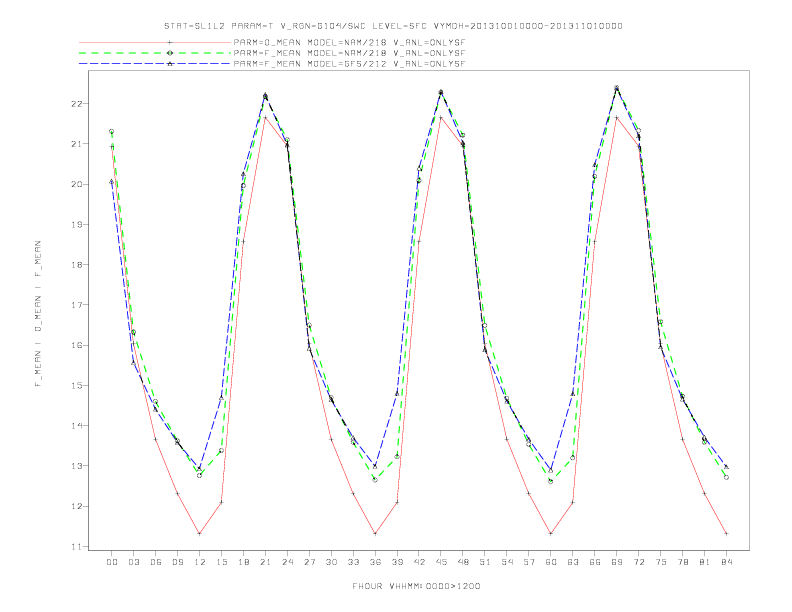Click the red line peak point at hour 21

point(265,118)
